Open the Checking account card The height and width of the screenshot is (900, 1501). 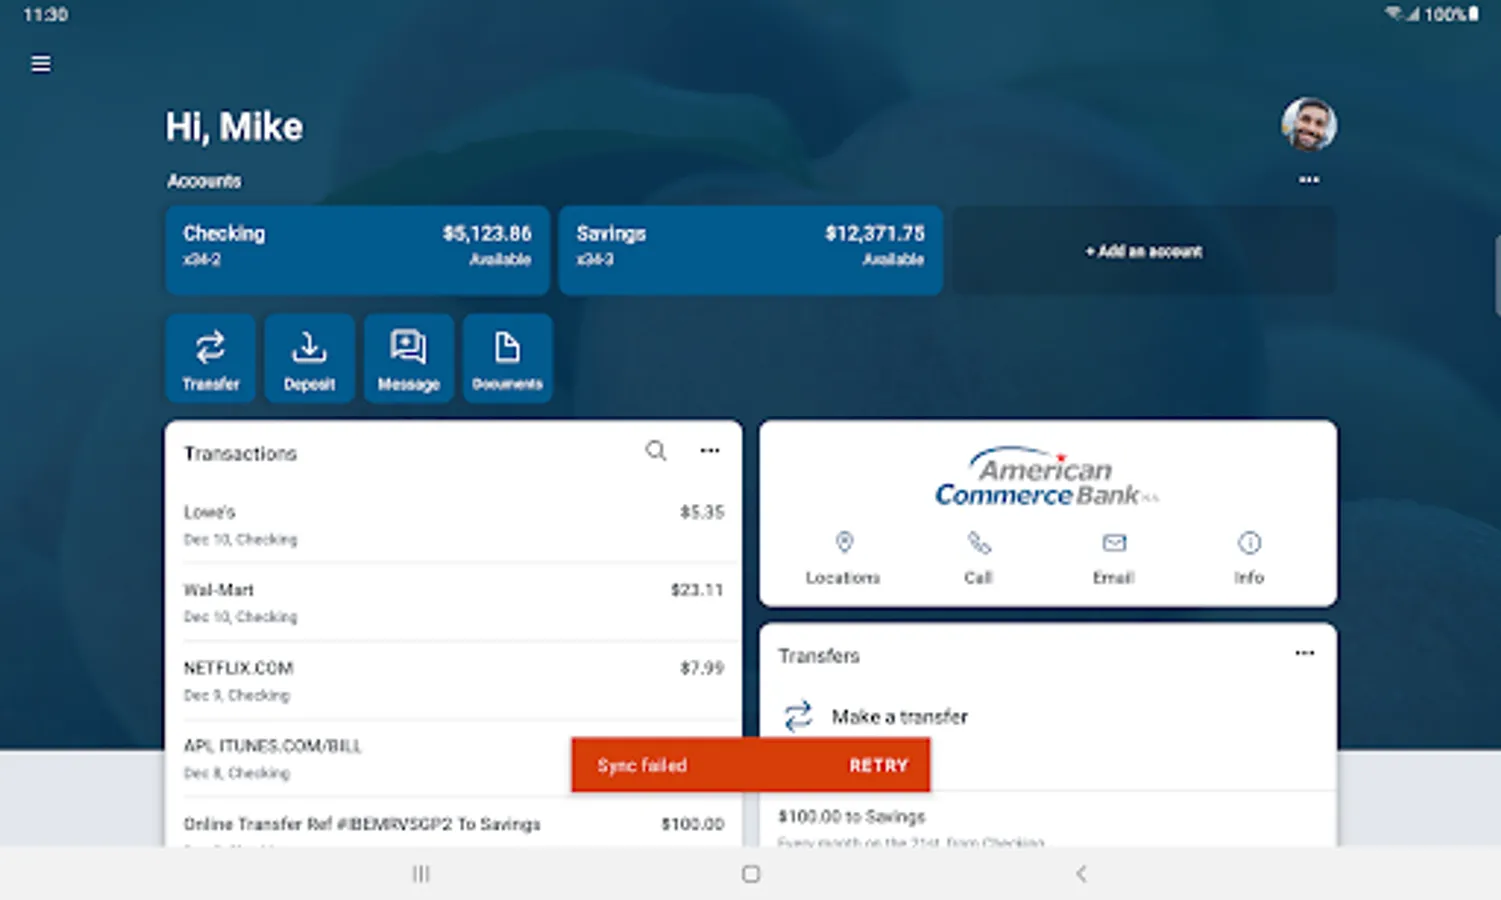click(x=357, y=250)
